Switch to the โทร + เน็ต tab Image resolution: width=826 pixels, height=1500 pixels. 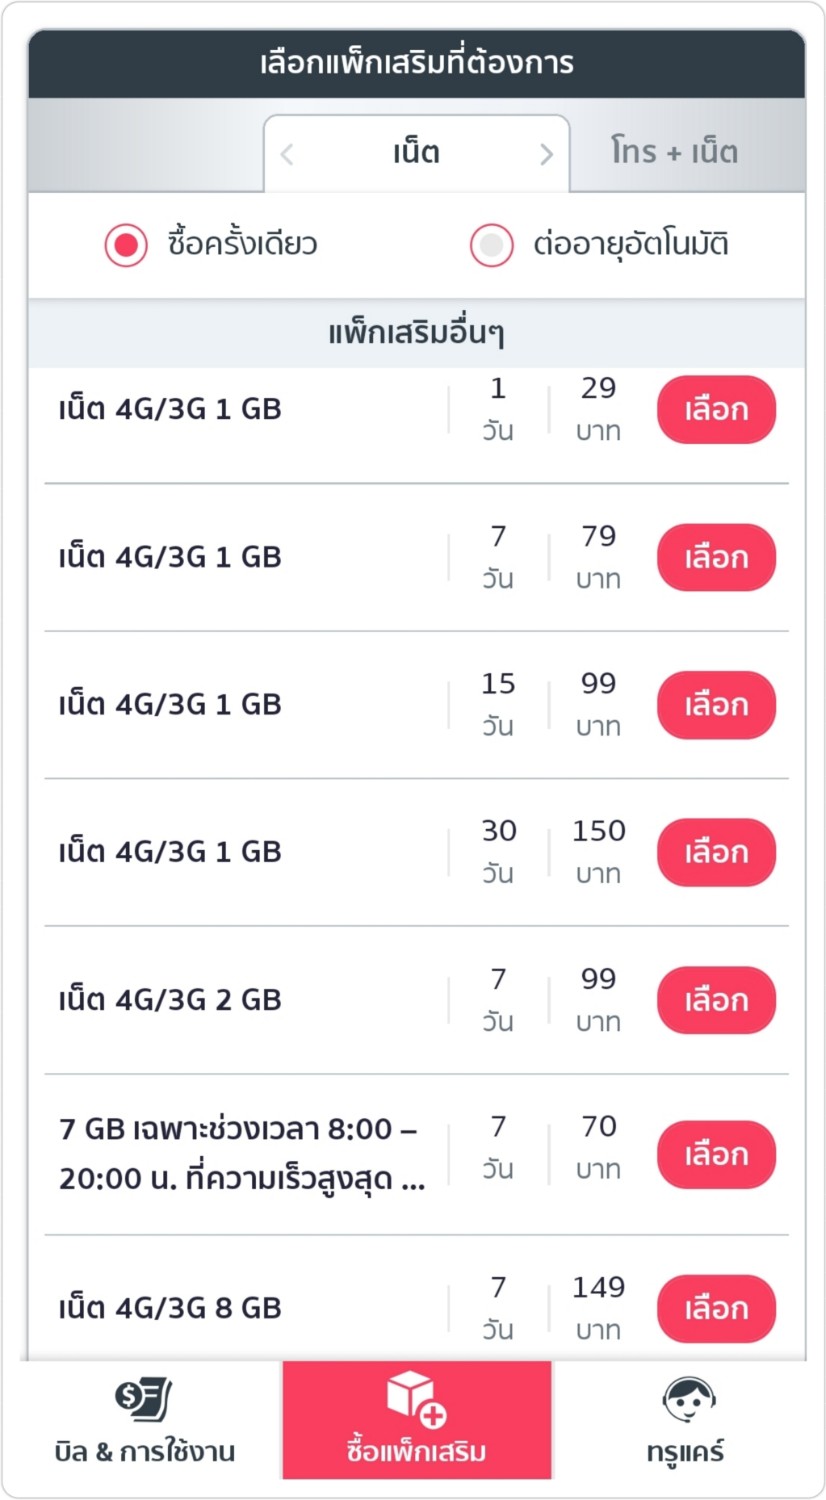tap(674, 152)
